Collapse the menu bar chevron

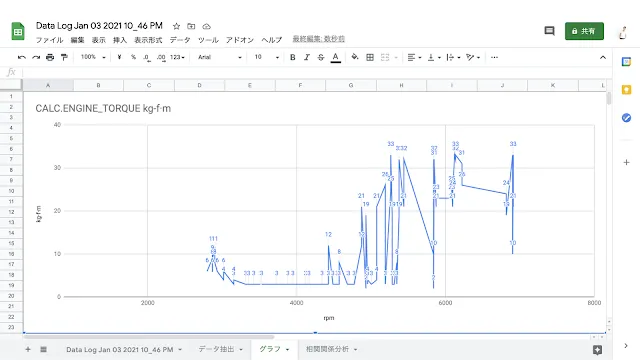pos(603,57)
